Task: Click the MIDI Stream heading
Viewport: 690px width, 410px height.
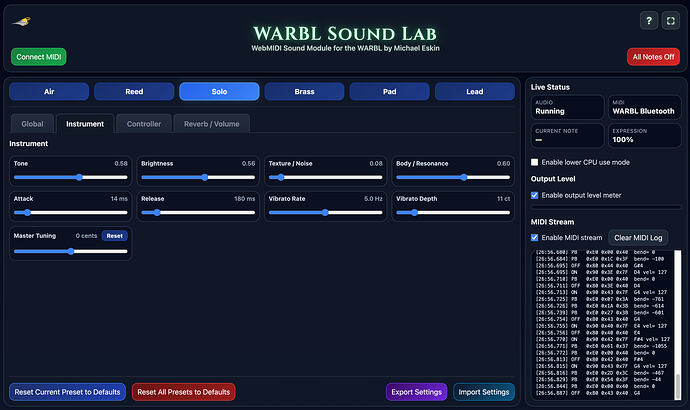Action: (552, 222)
